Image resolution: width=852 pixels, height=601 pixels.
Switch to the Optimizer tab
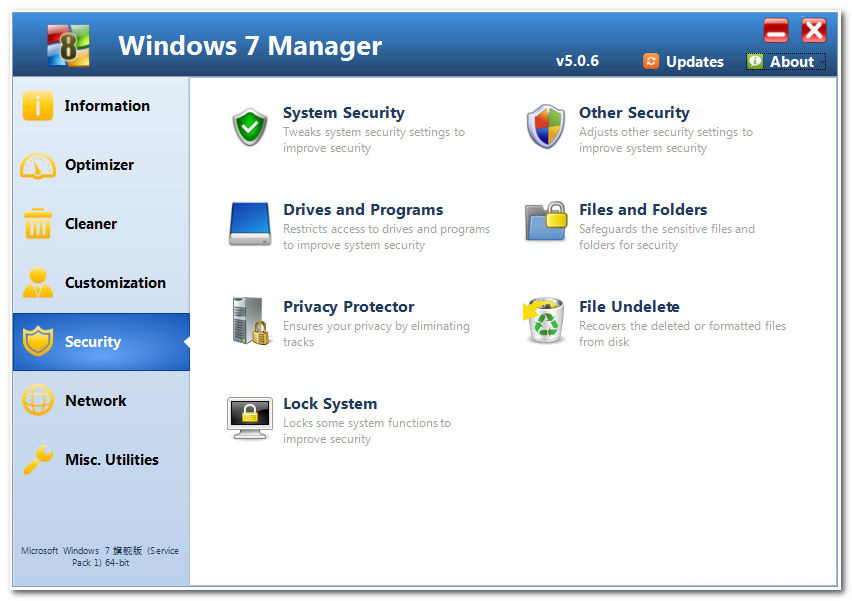pyautogui.click(x=99, y=165)
